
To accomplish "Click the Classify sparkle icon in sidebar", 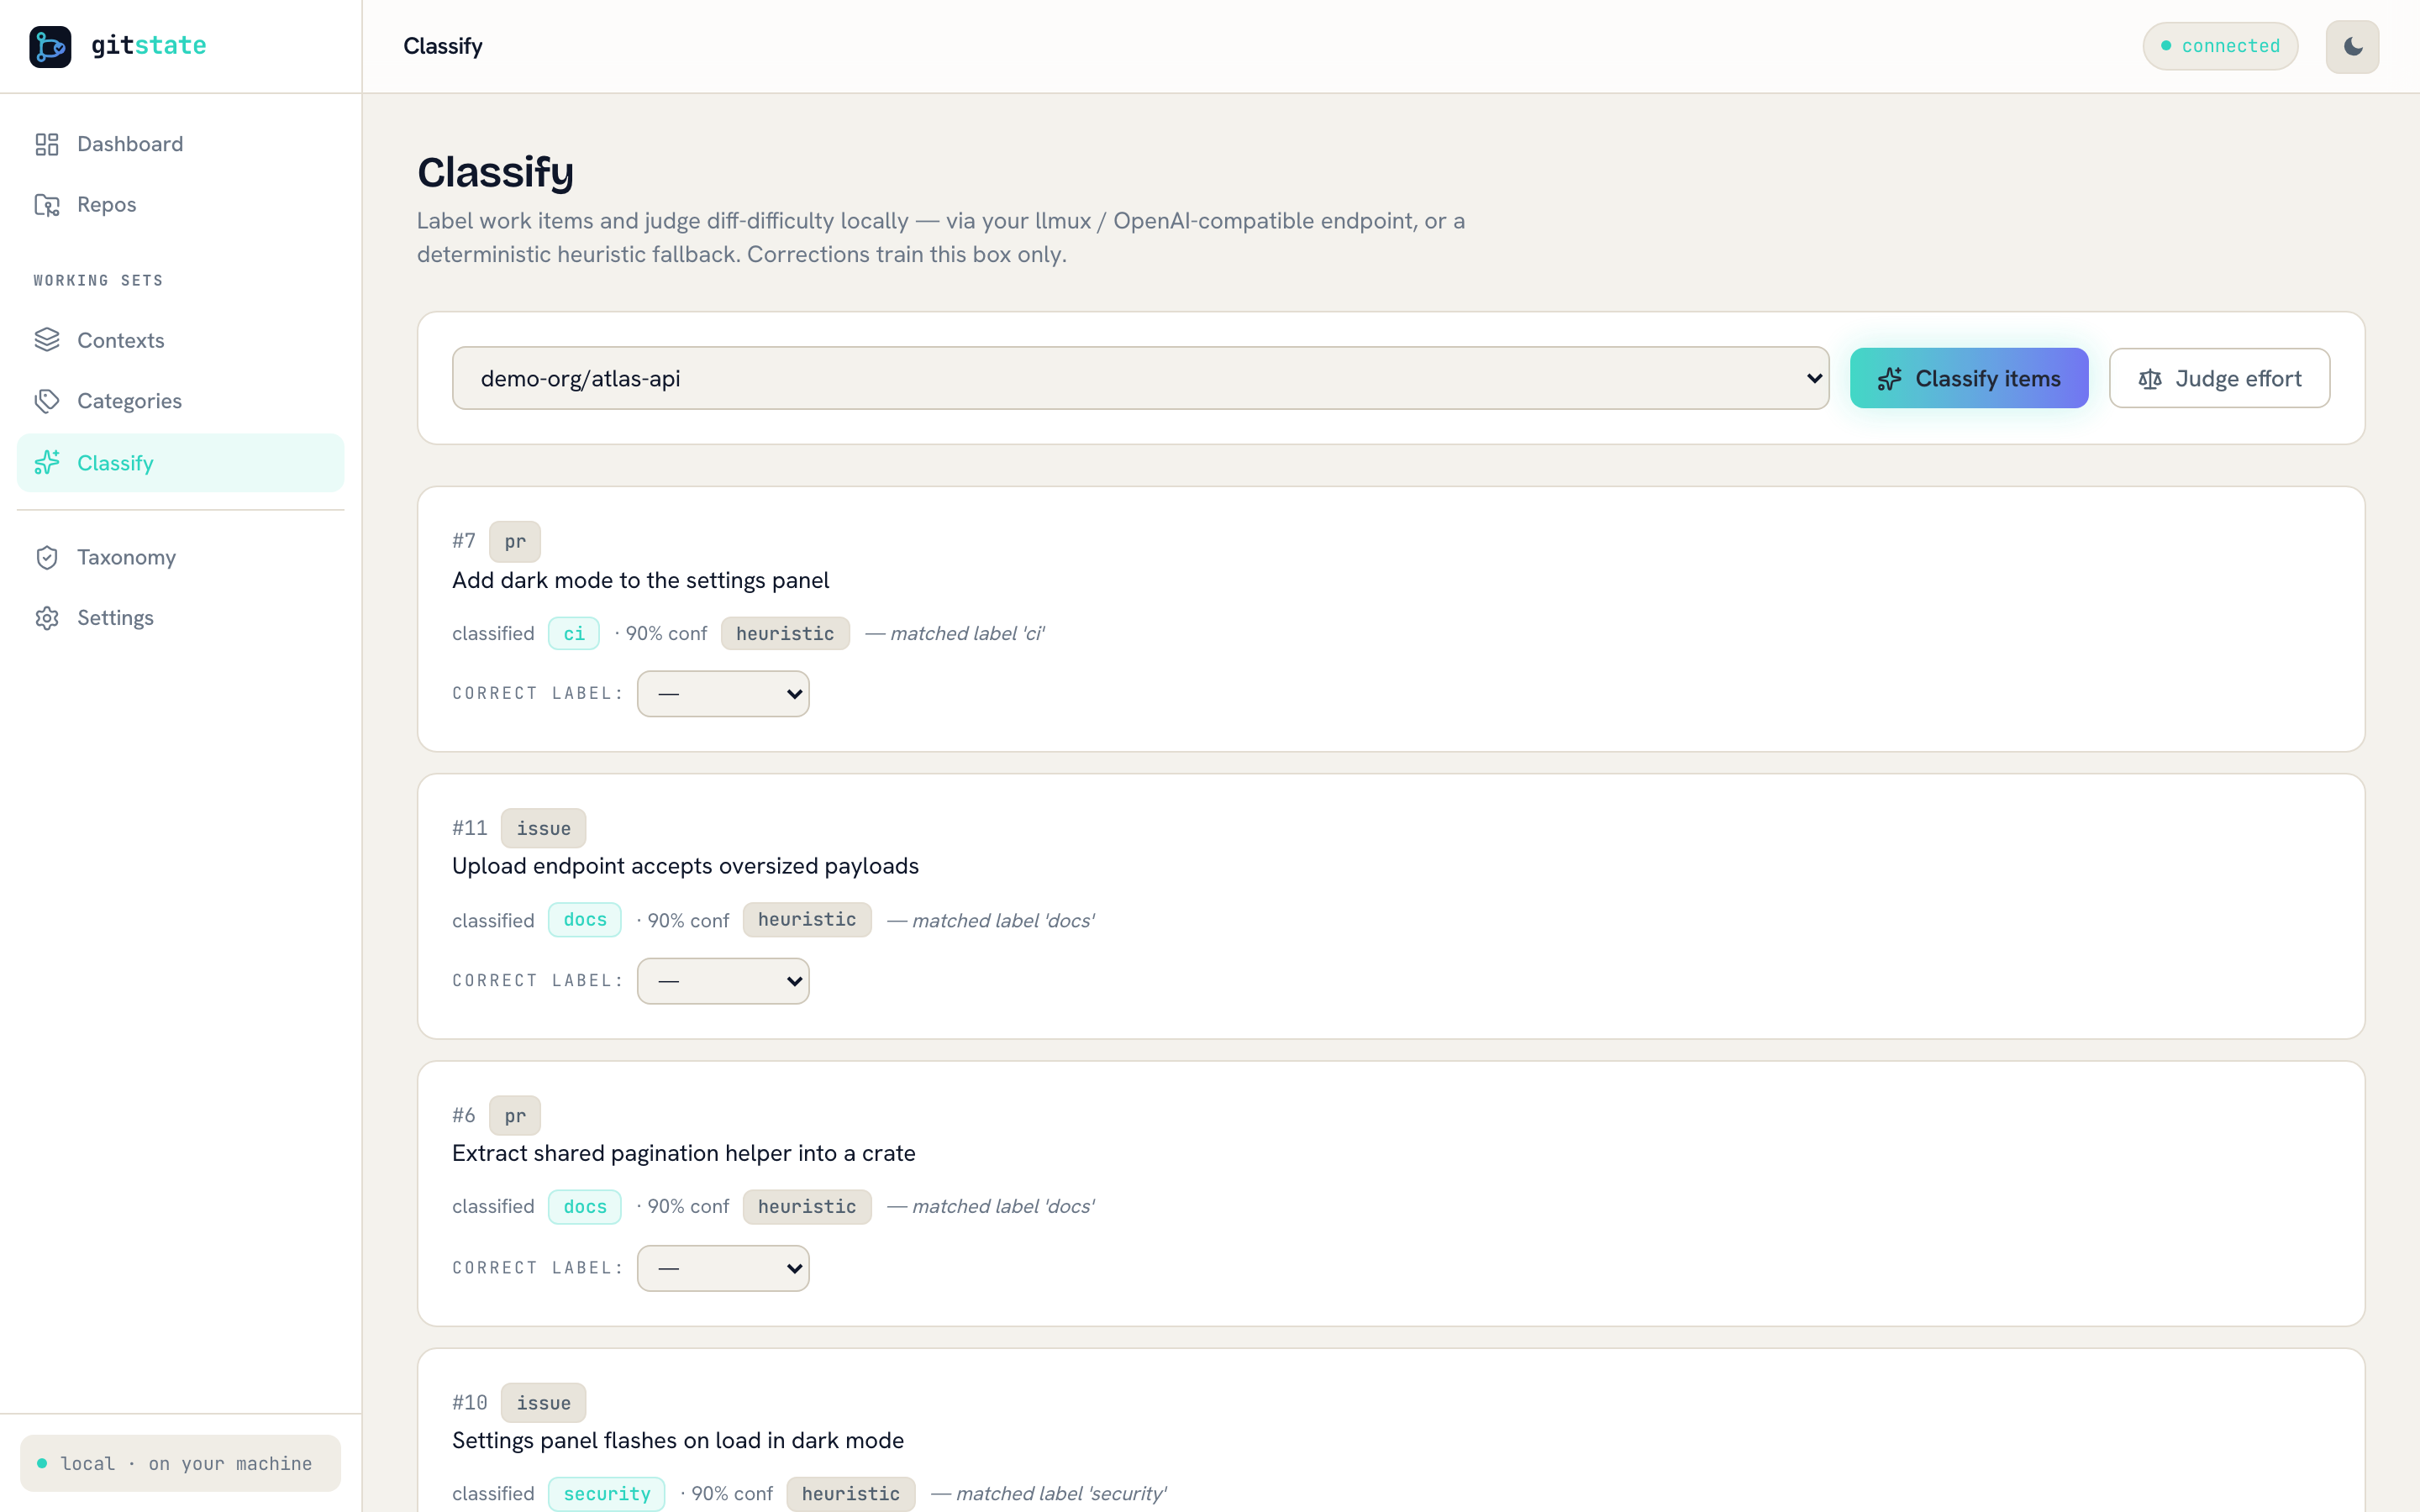I will click(47, 463).
